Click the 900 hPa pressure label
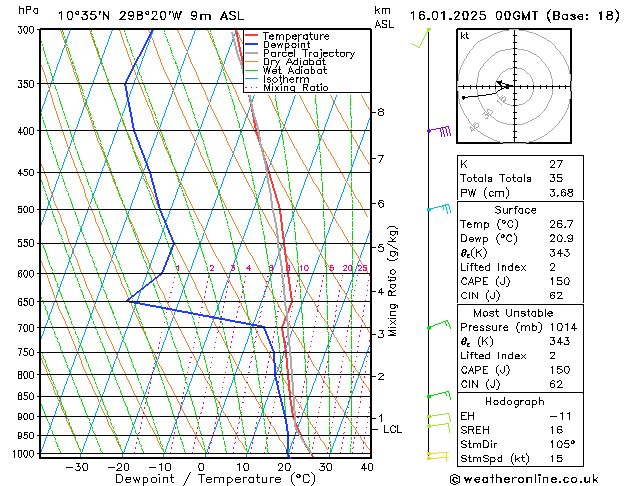The width and height of the screenshot is (629, 486). [x=28, y=416]
